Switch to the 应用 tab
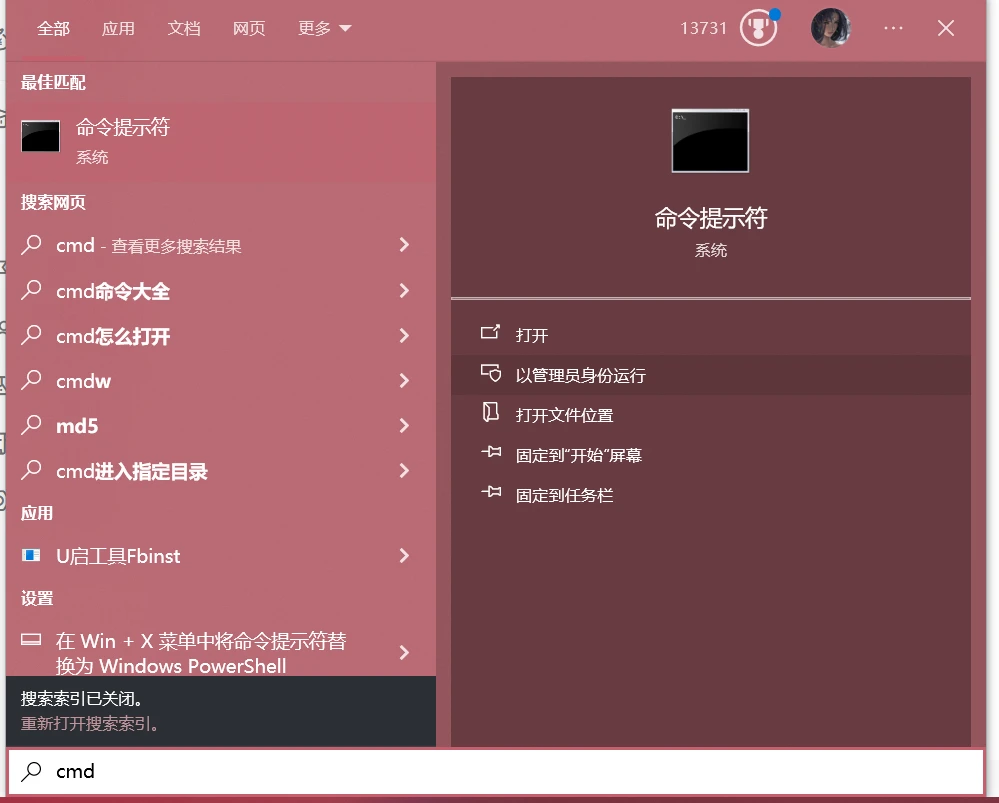999x803 pixels. [119, 29]
